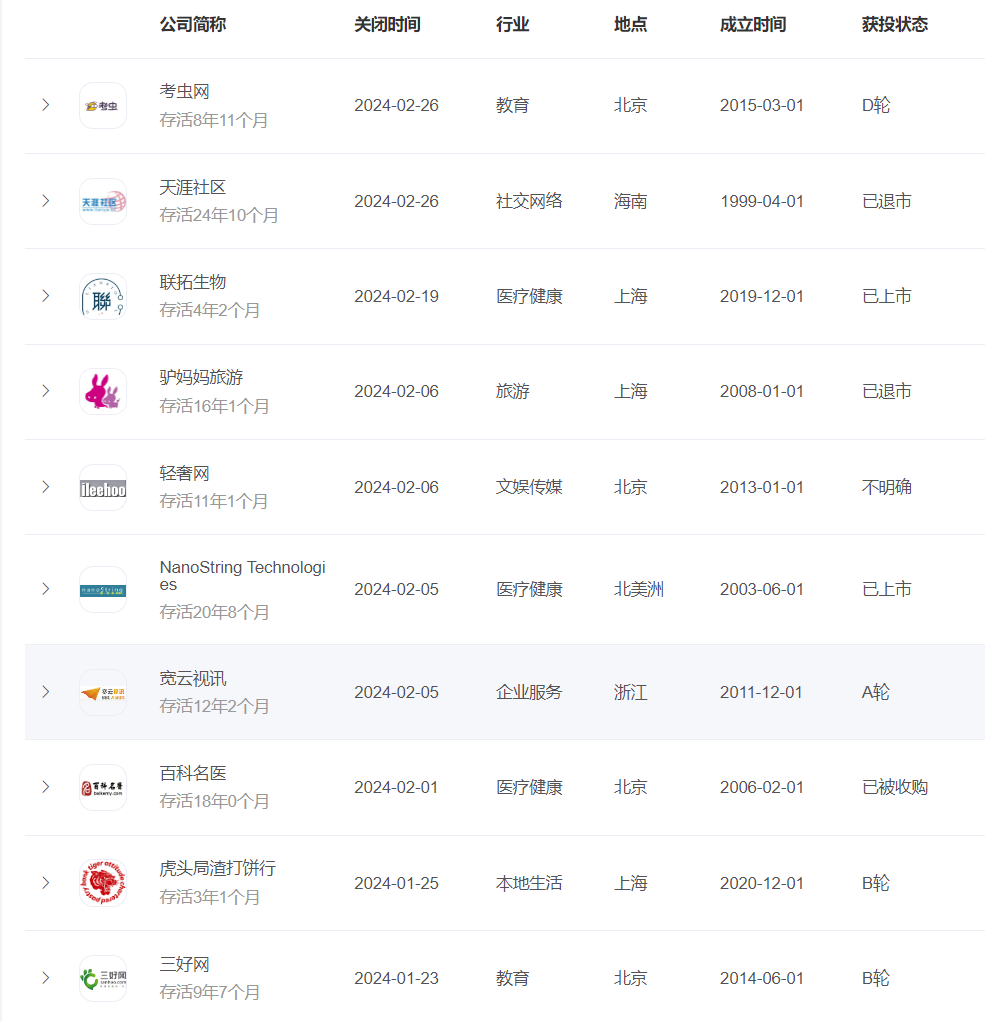Expand the 考虫网 row details
The image size is (985, 1021).
46,105
